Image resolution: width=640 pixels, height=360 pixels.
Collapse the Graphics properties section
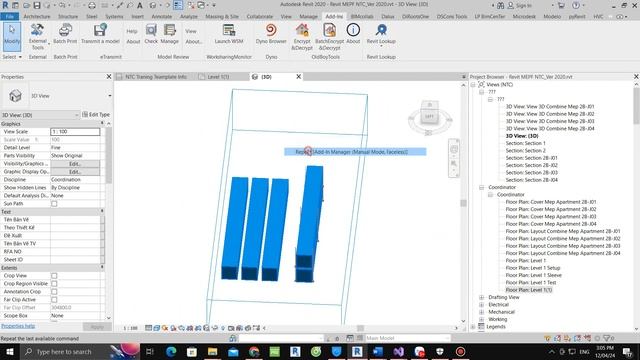click(102, 123)
